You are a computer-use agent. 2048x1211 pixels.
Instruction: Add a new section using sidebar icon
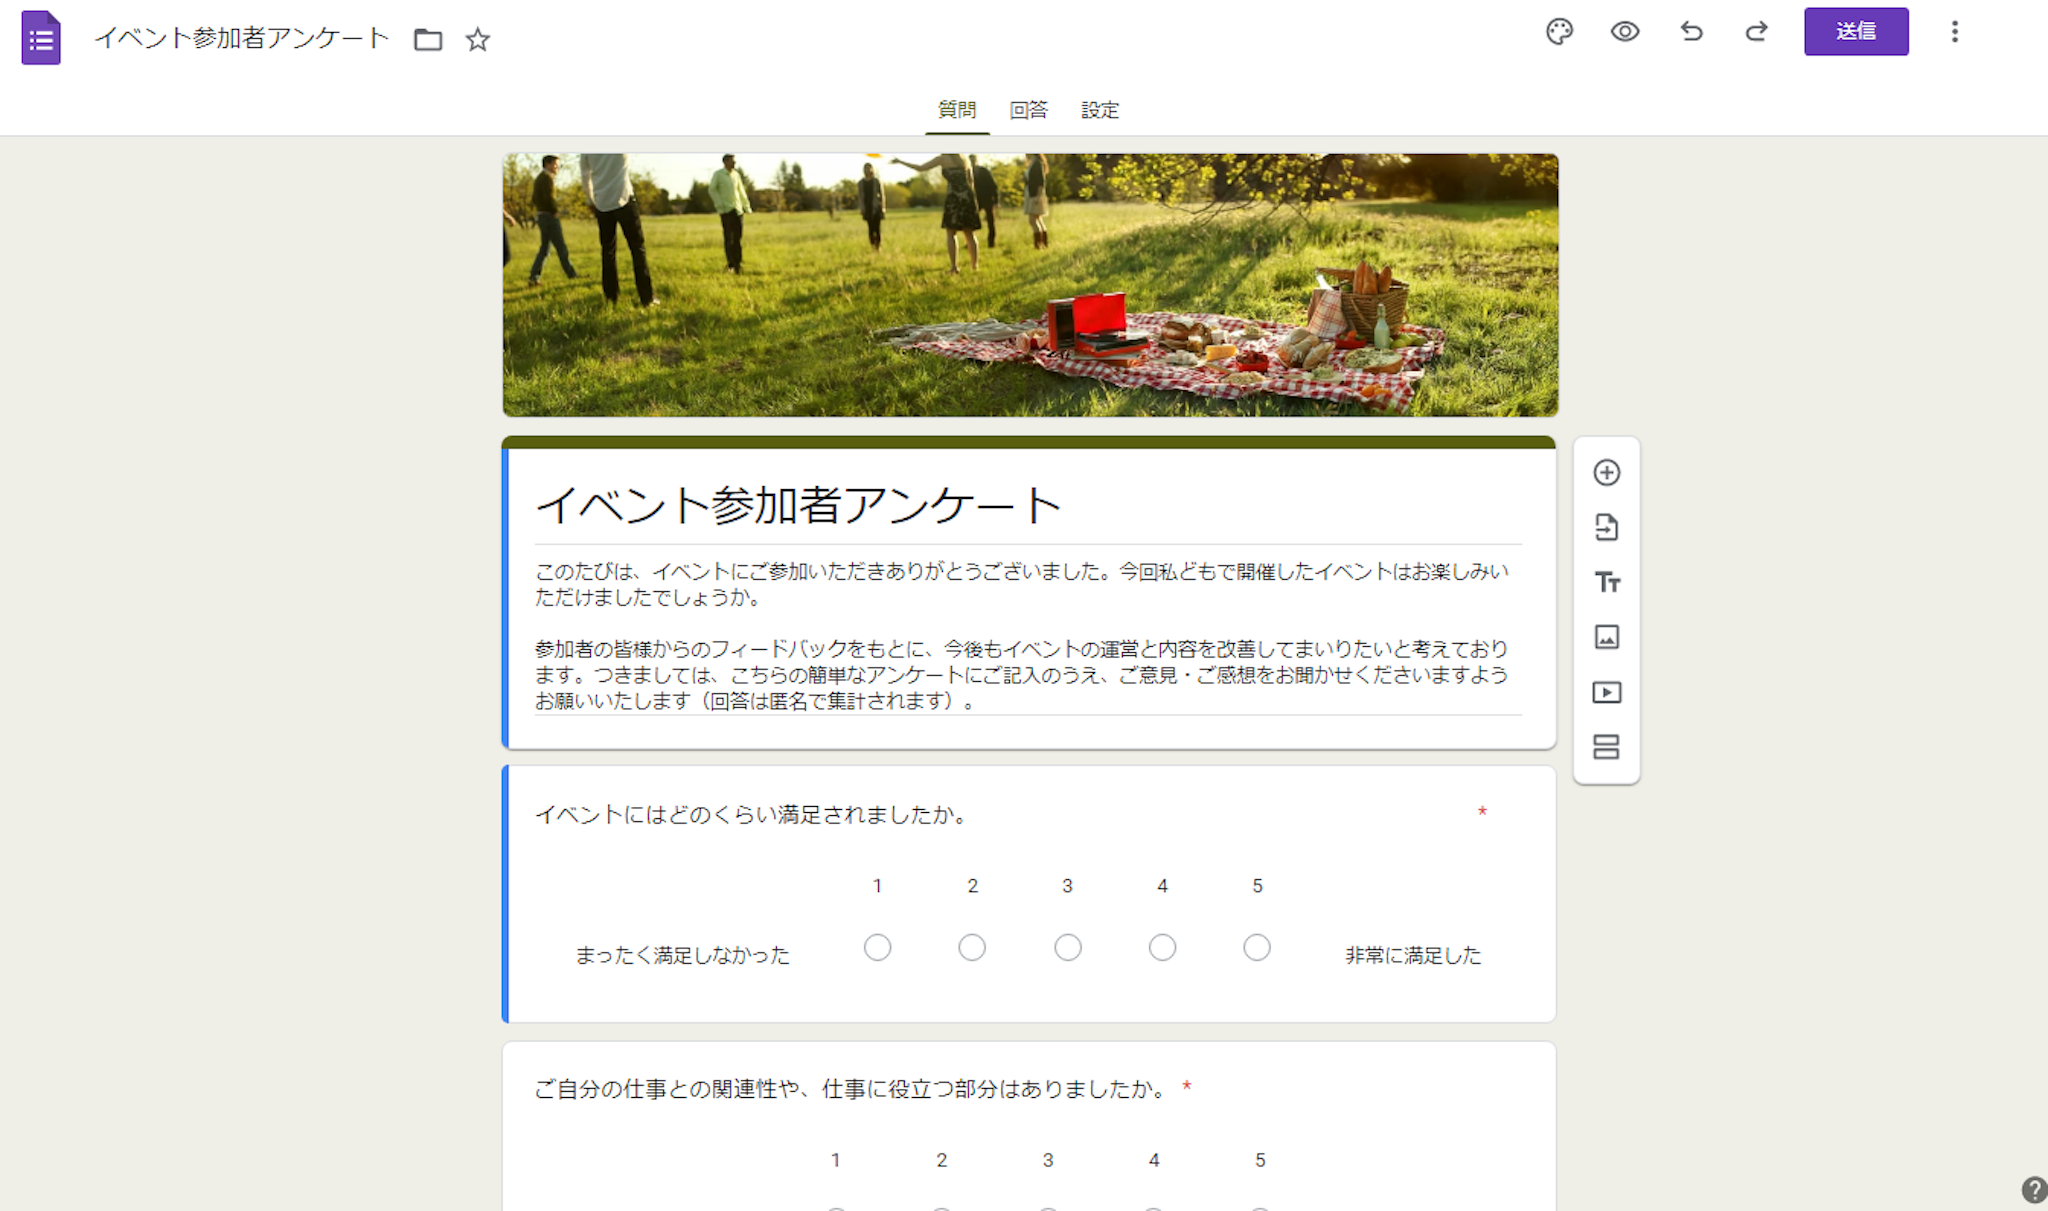(1606, 747)
